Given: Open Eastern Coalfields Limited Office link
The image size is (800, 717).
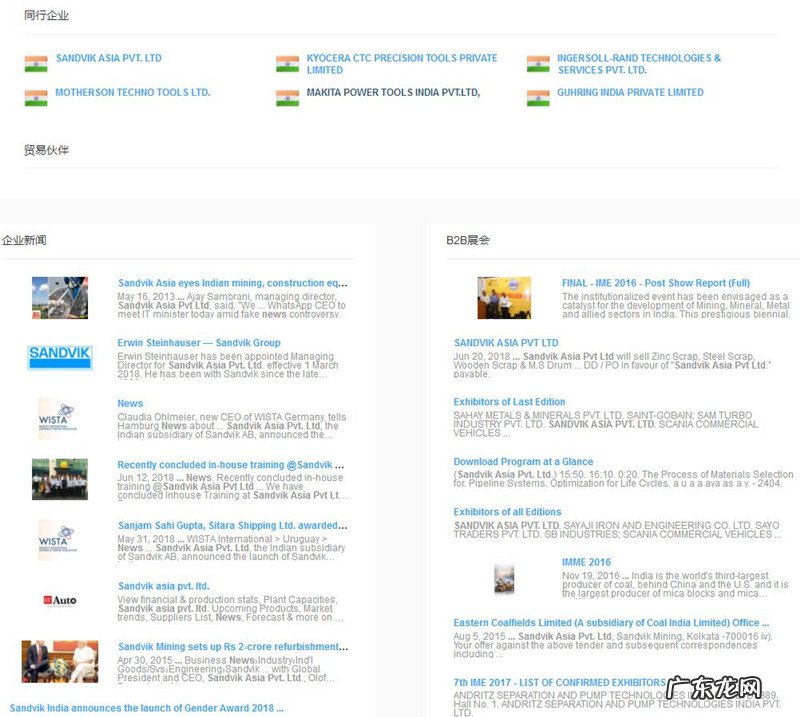Looking at the screenshot, I should point(611,623).
